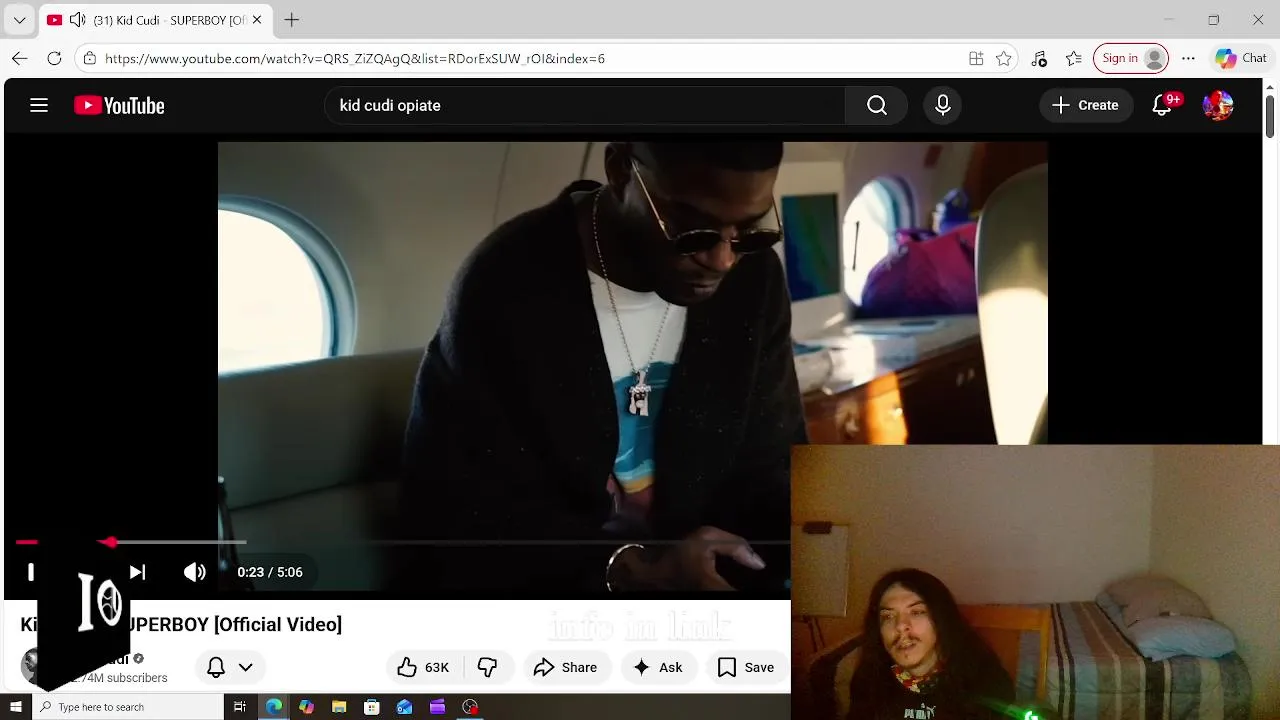Open Edge Settings and more ellipsis

1188,58
